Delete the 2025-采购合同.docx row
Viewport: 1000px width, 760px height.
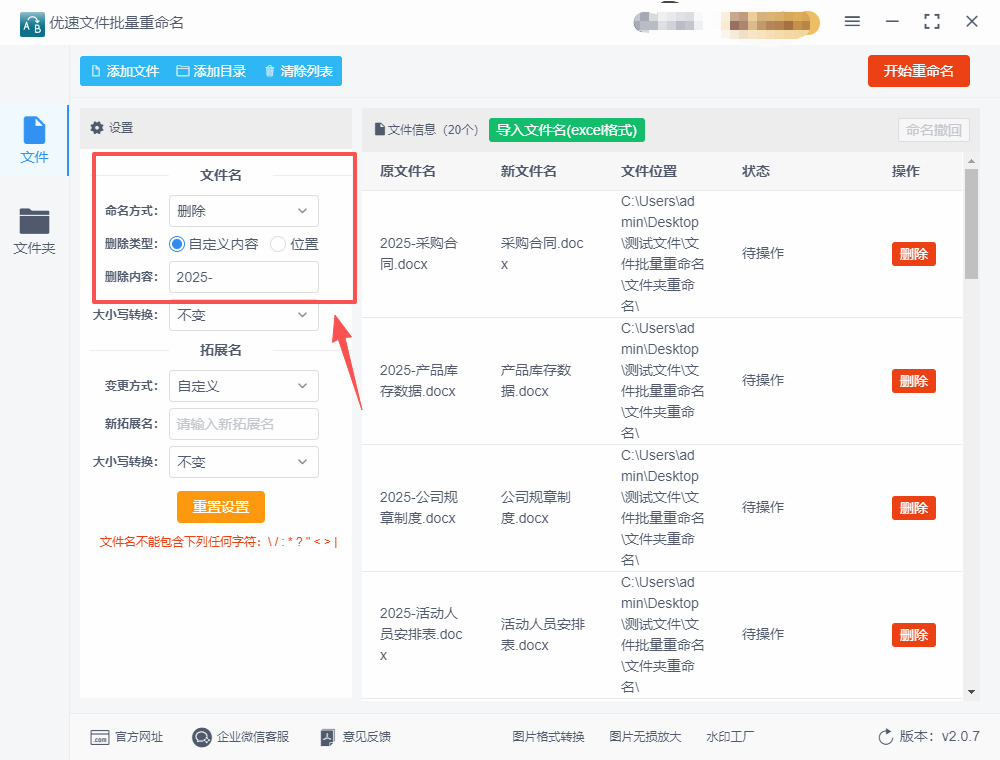coord(913,254)
